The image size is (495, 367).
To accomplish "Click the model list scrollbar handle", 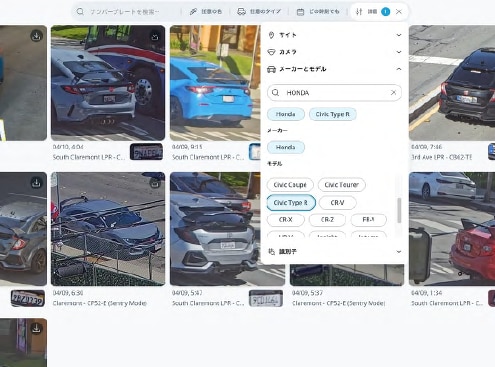I will (x=399, y=210).
